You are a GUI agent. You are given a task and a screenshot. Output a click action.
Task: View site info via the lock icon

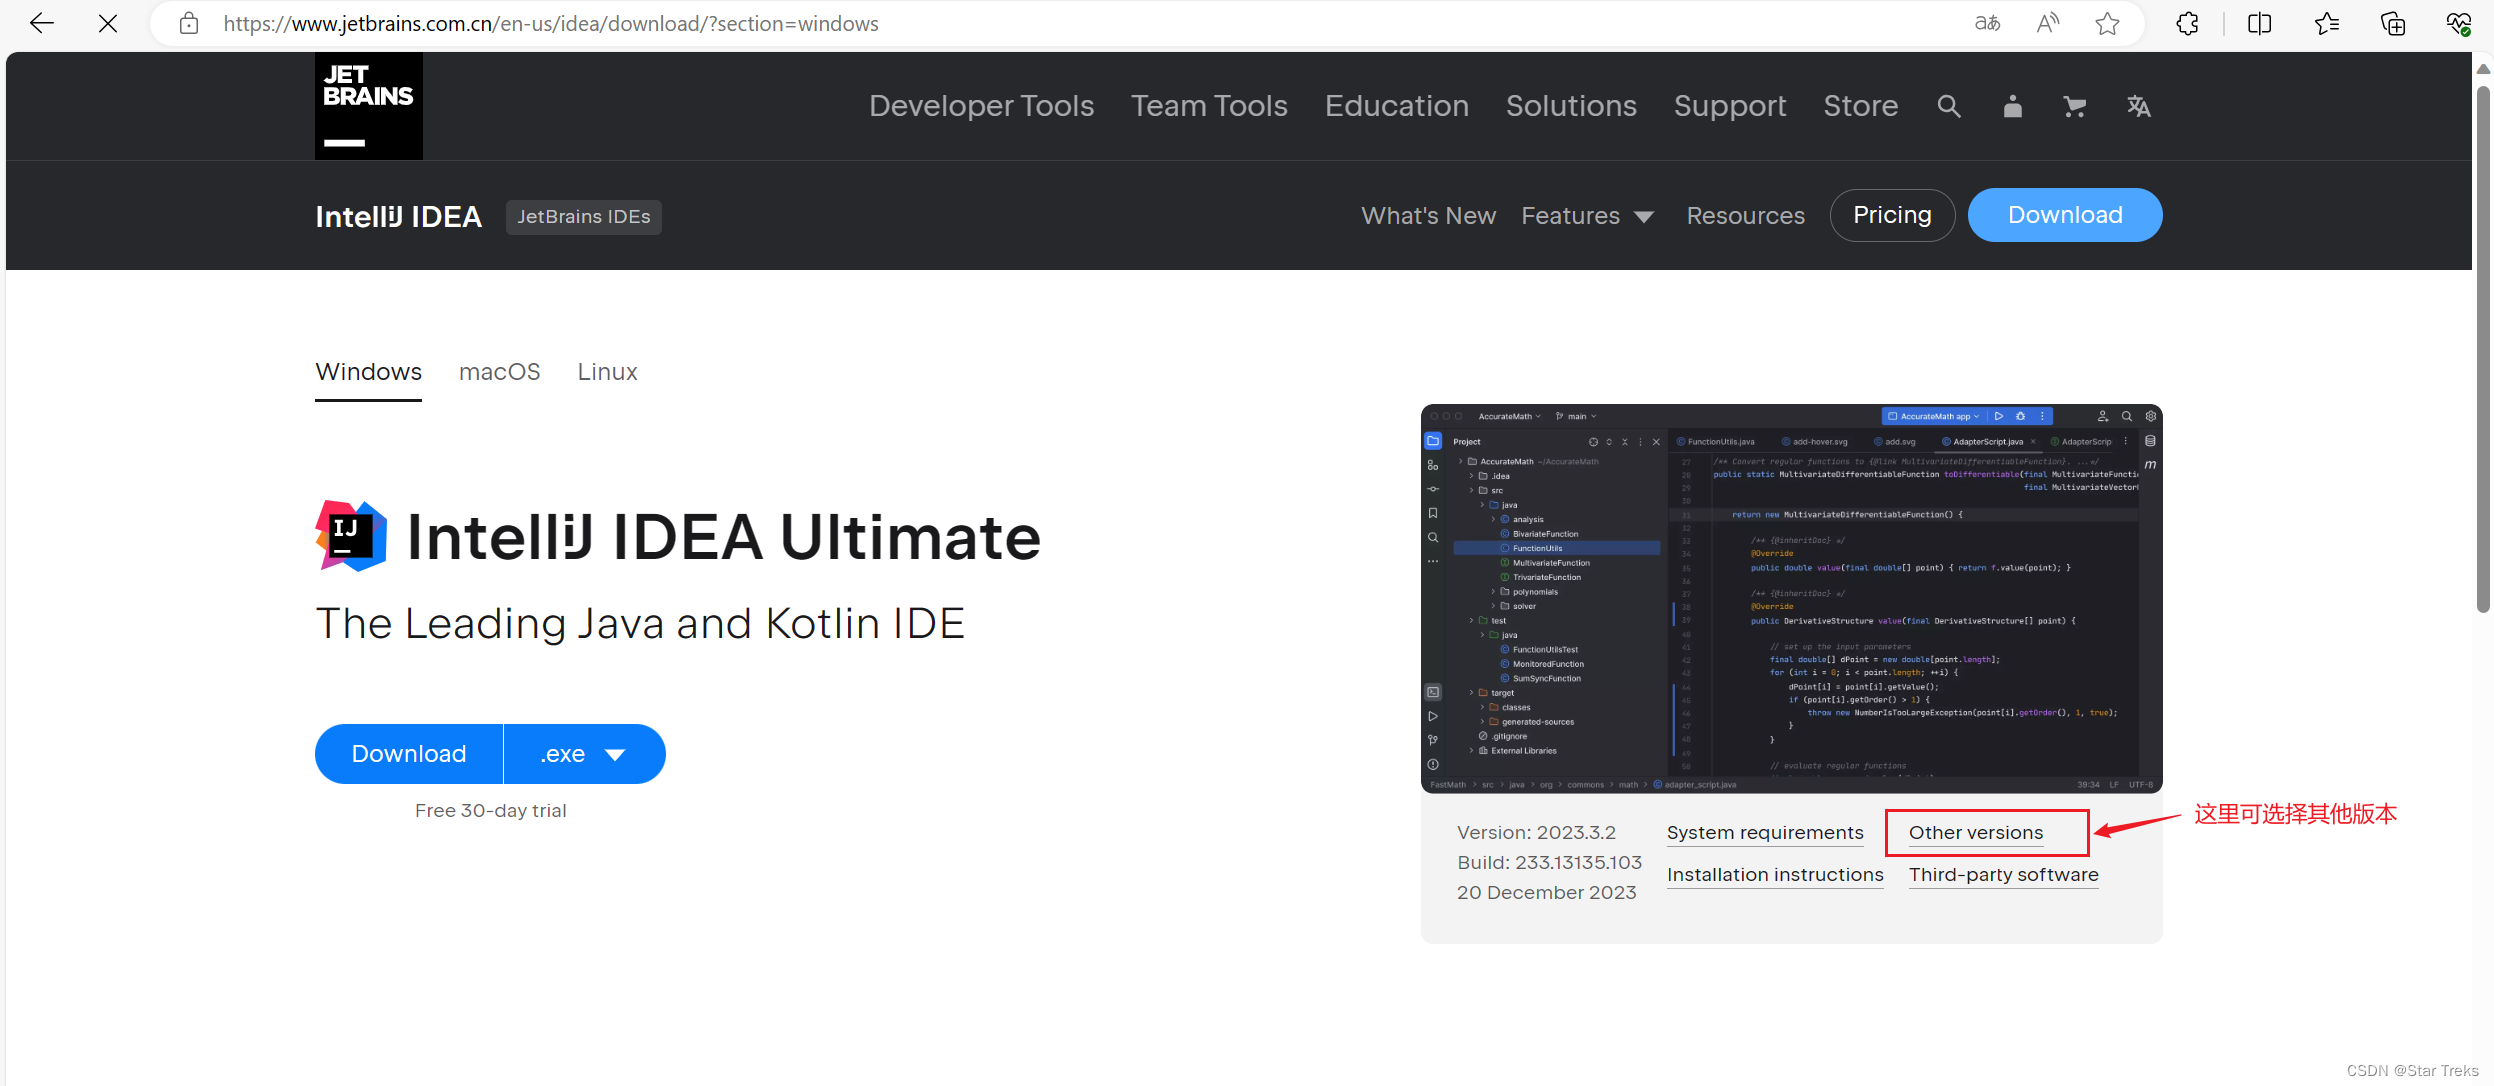[x=189, y=23]
